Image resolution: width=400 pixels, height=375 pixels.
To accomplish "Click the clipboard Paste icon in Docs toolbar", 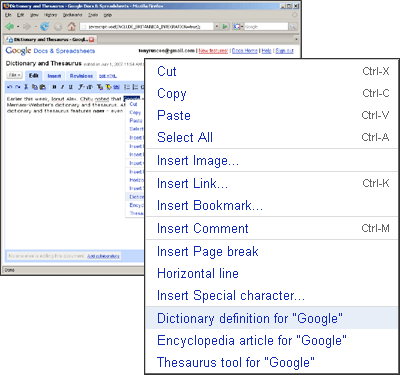I will (43, 87).
